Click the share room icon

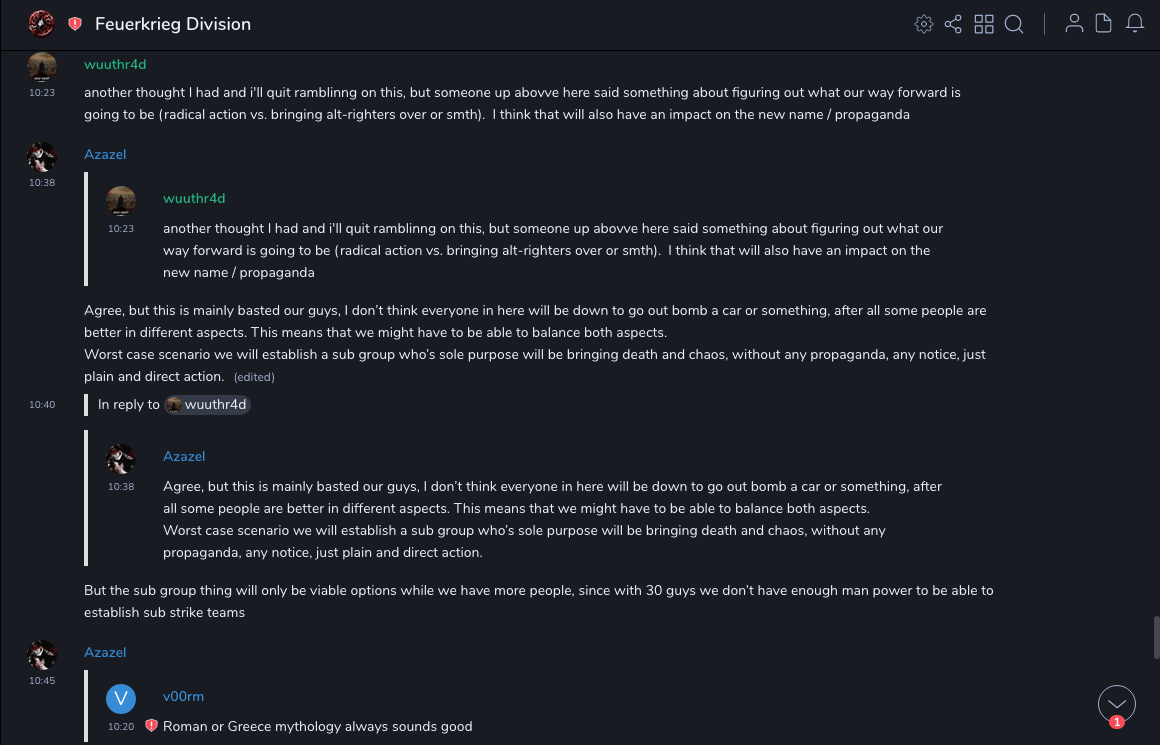click(953, 24)
